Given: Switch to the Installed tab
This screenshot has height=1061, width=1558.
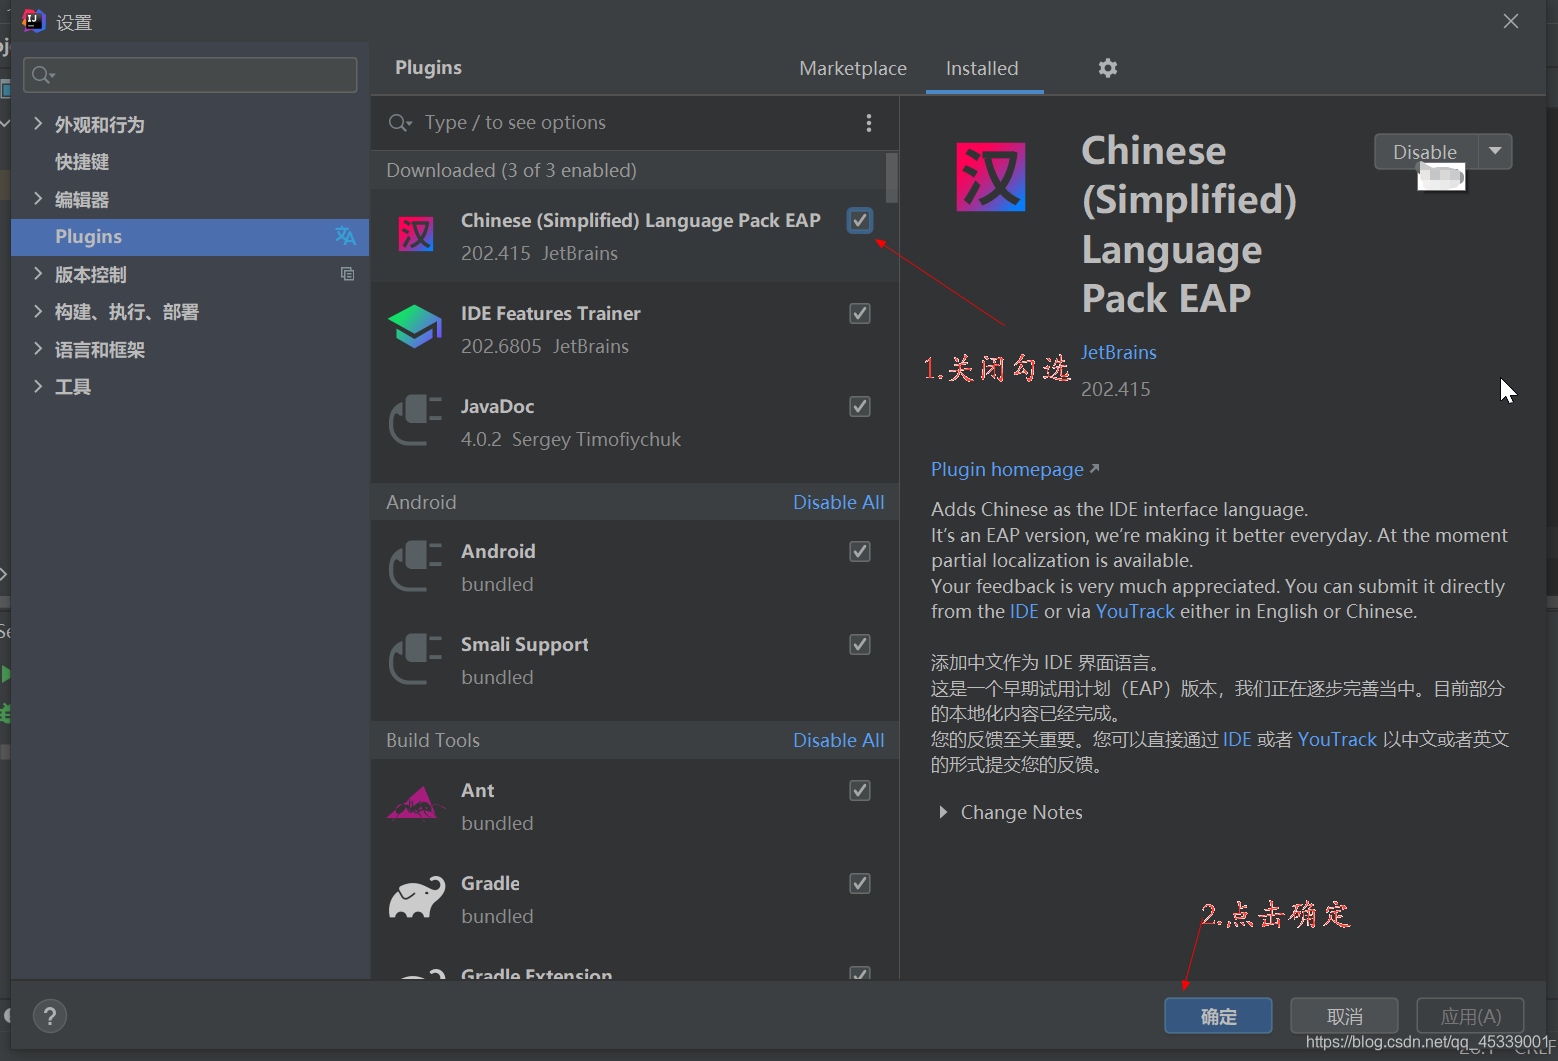Looking at the screenshot, I should 982,68.
